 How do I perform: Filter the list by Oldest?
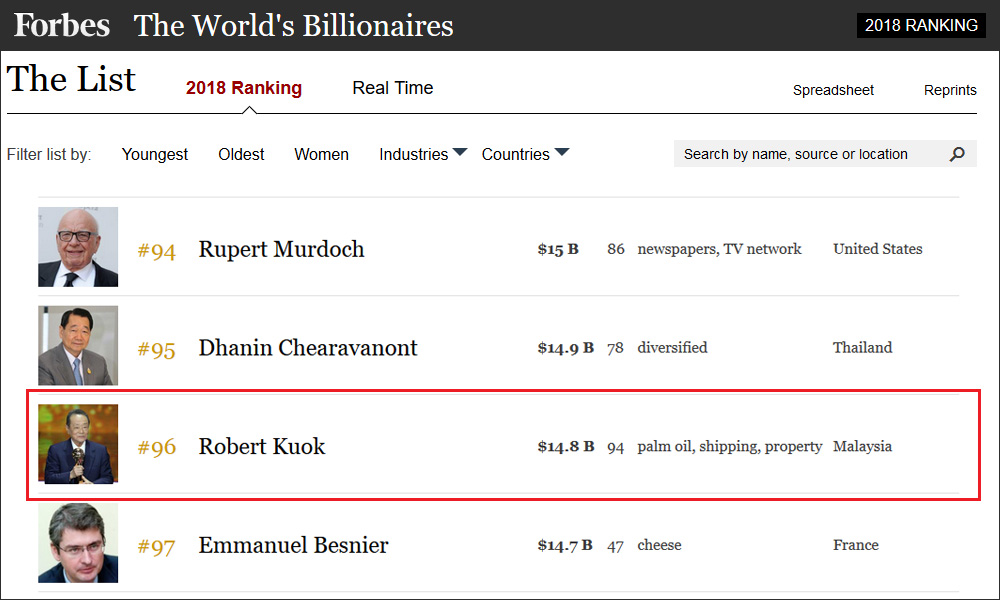click(241, 154)
